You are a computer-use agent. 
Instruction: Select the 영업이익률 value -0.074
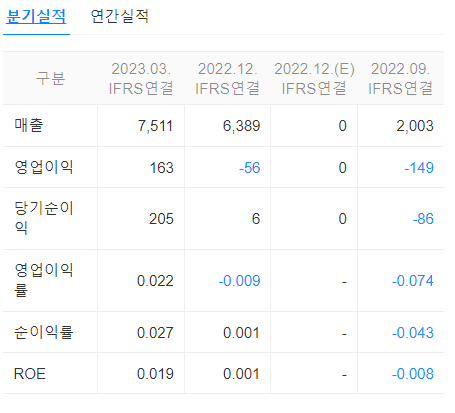tap(413, 281)
